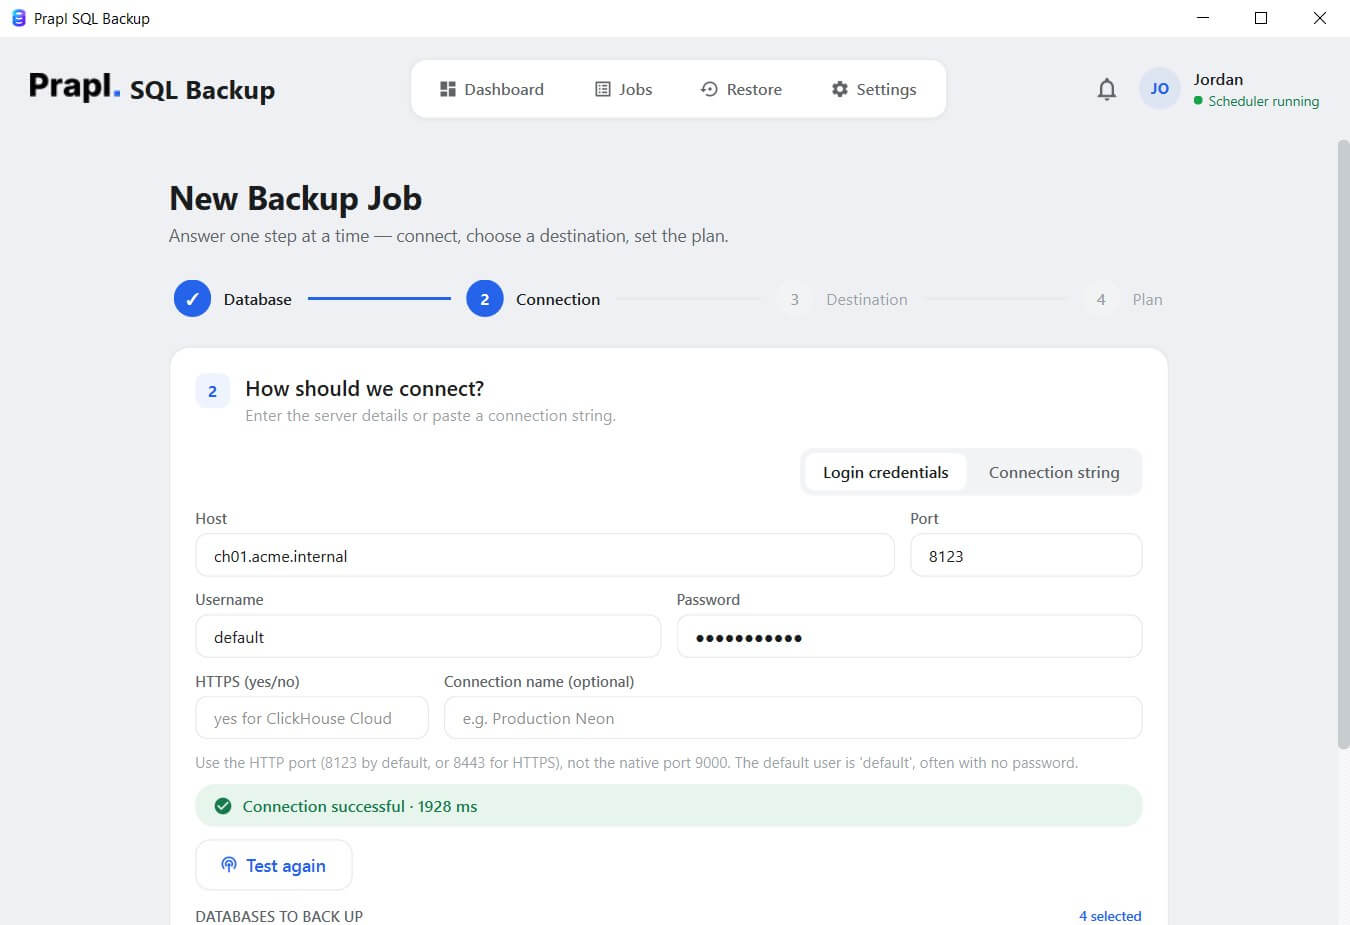
Task: Click the Username input field
Action: pyautogui.click(x=428, y=636)
